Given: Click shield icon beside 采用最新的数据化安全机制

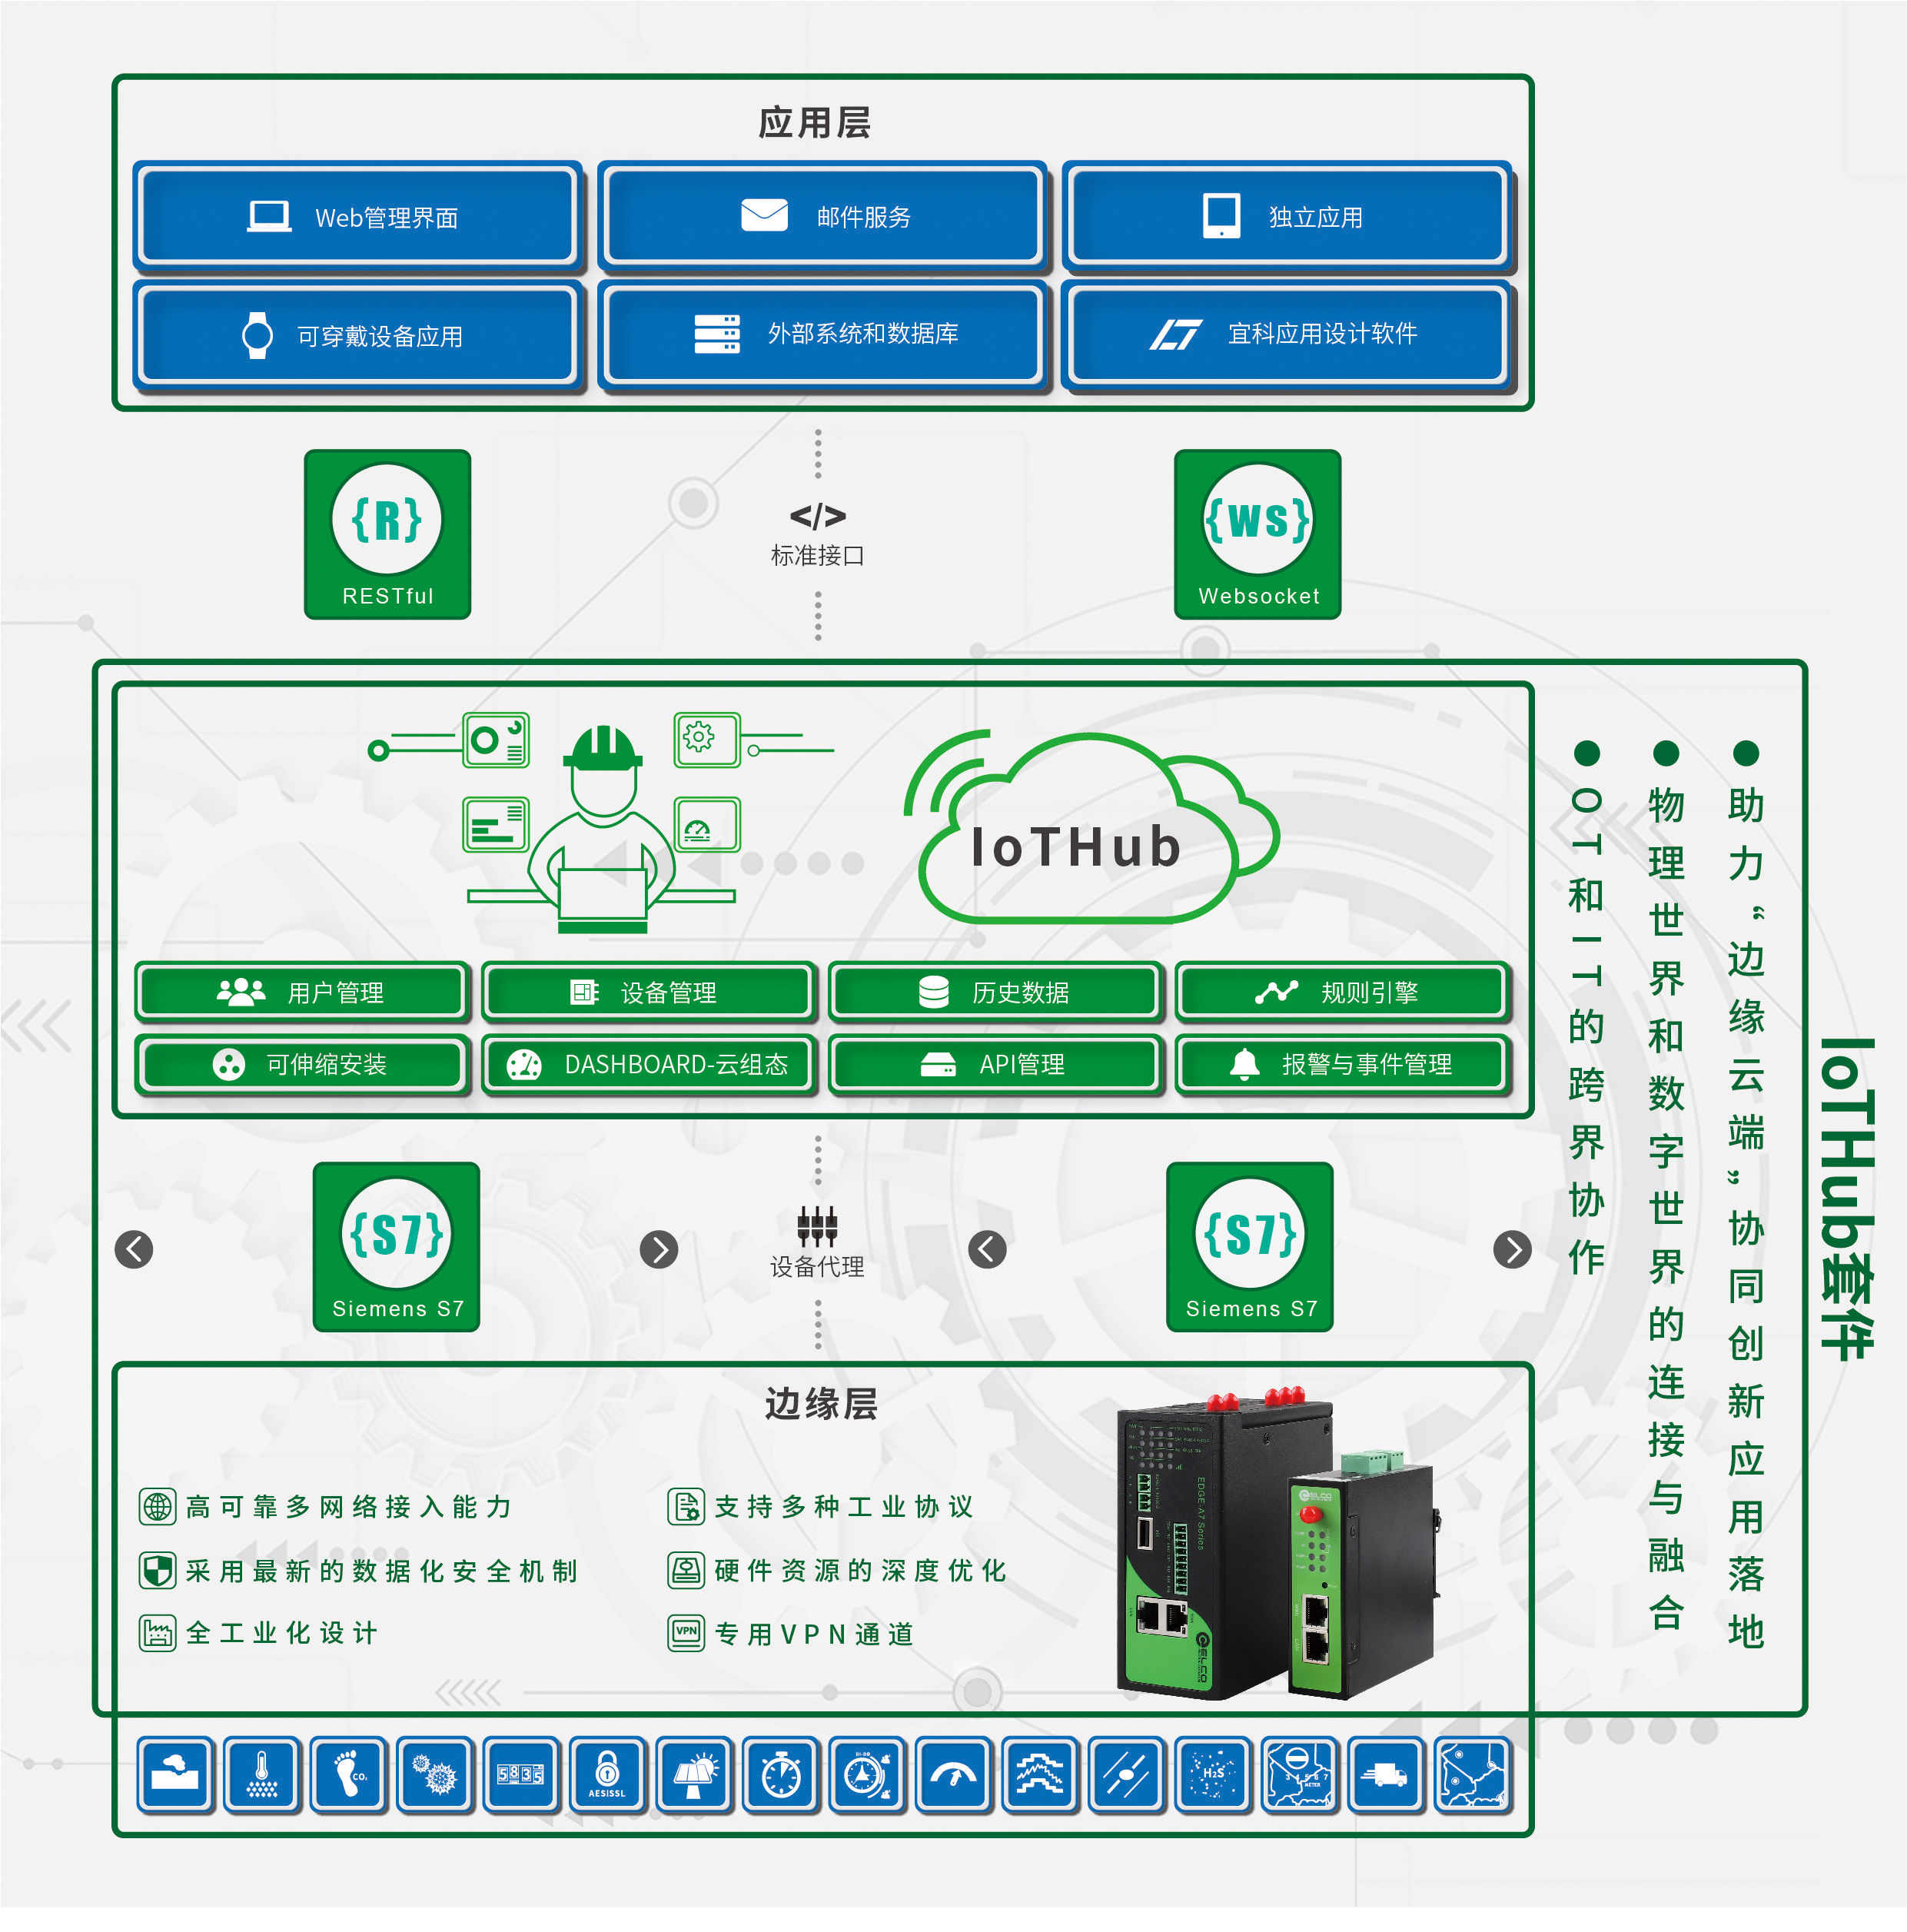Looking at the screenshot, I should click(x=157, y=1570).
